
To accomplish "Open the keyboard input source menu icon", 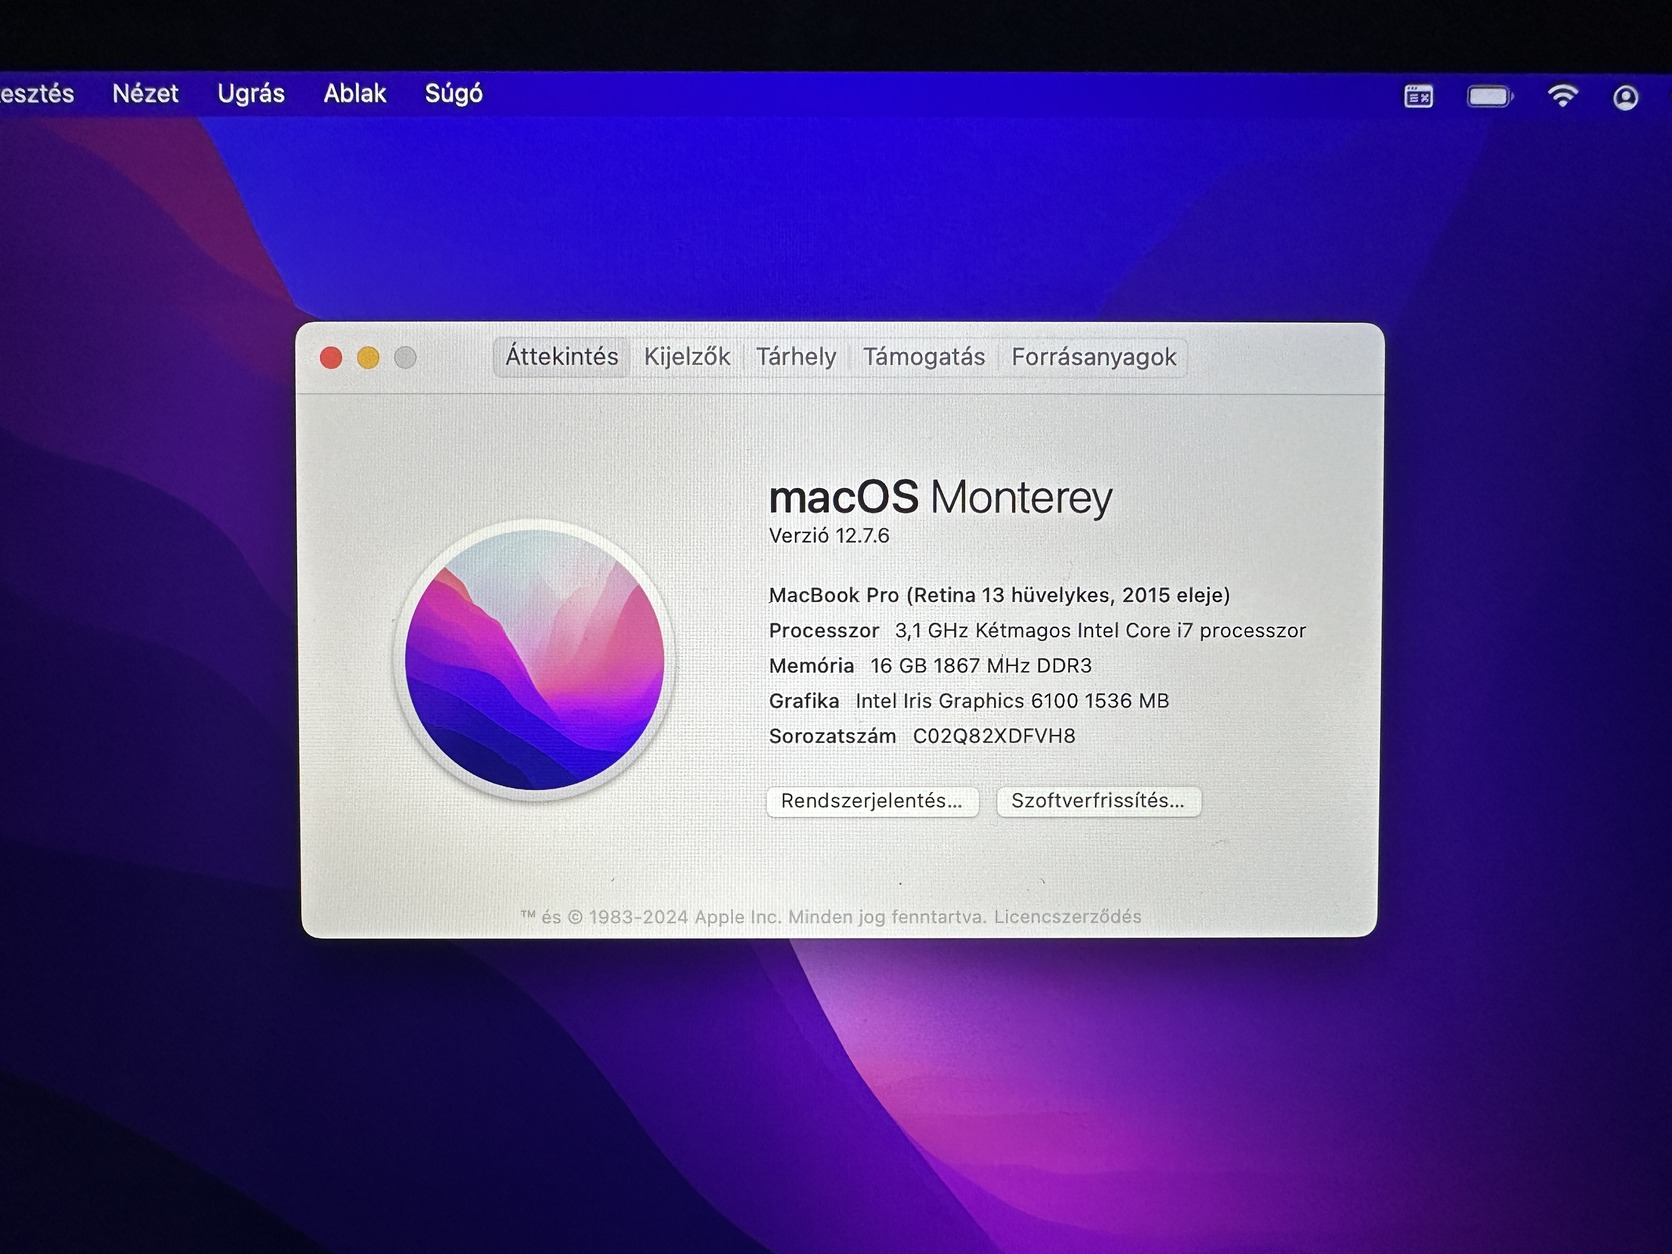I will coord(1418,96).
